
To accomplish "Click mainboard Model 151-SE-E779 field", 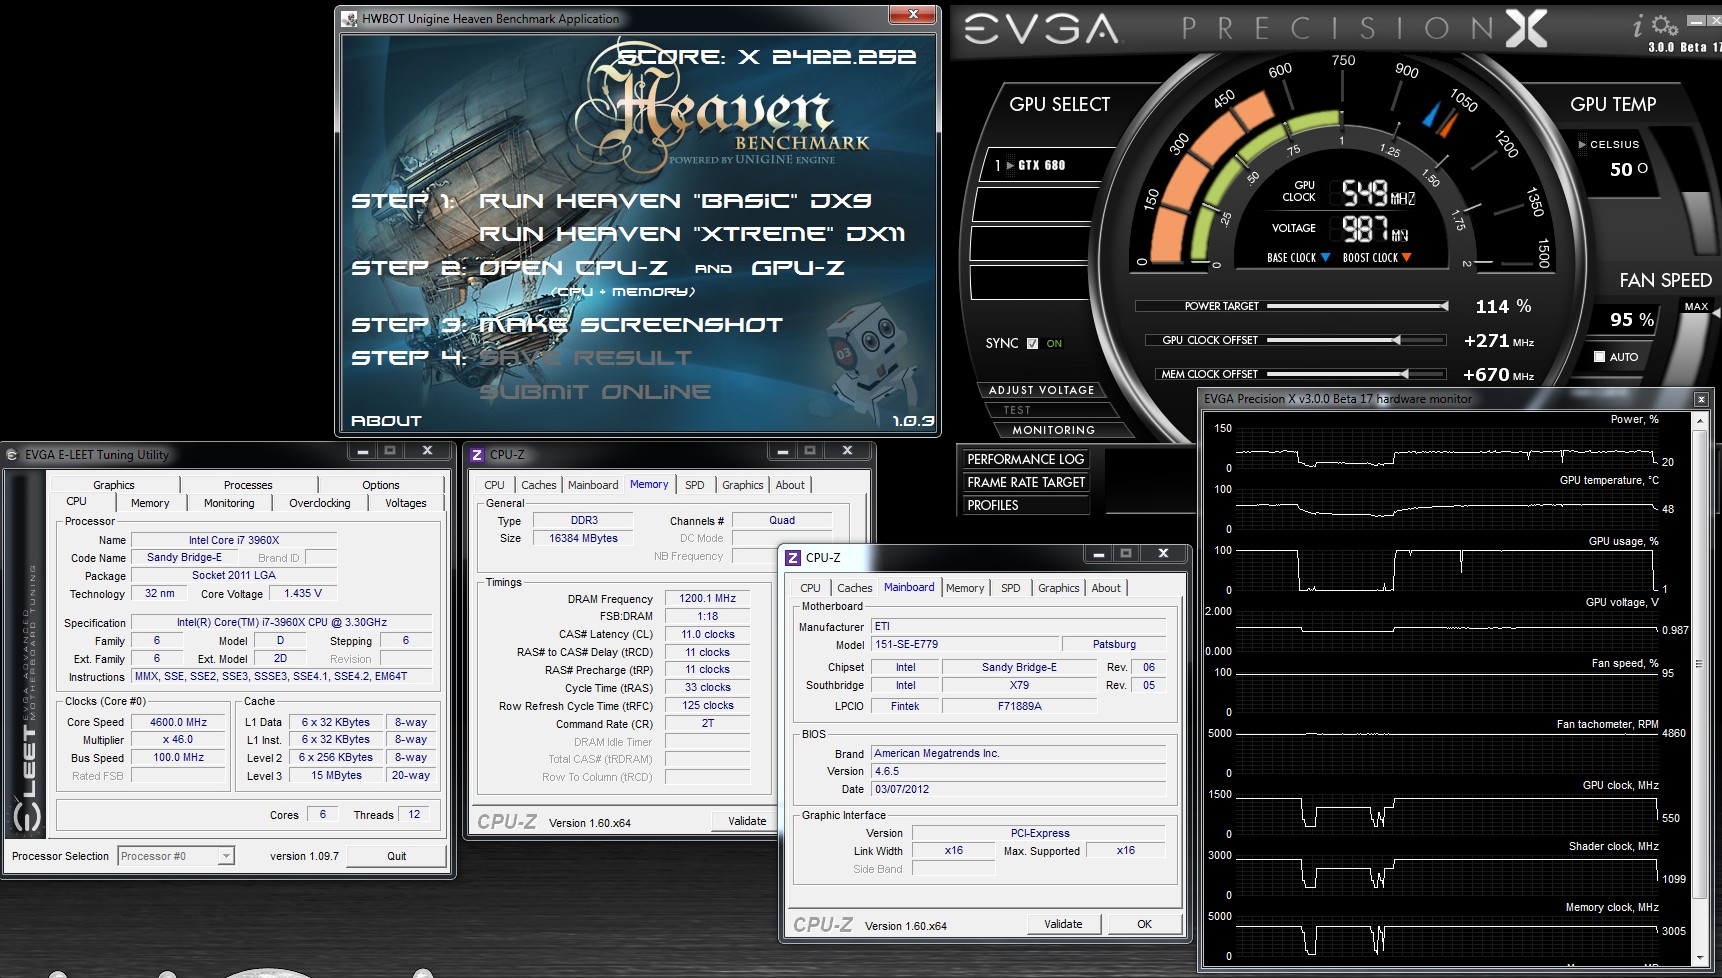I will pos(963,644).
